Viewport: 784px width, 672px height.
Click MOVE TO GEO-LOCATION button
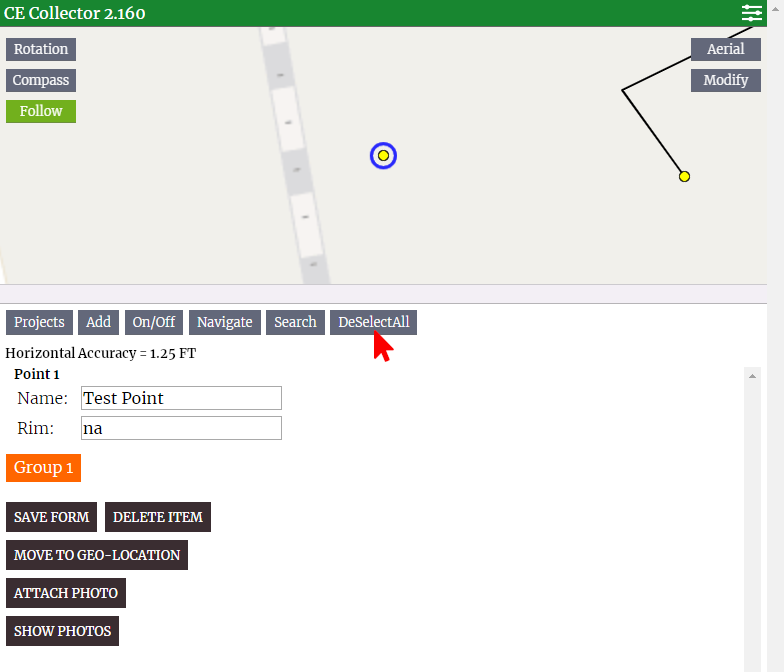[97, 555]
